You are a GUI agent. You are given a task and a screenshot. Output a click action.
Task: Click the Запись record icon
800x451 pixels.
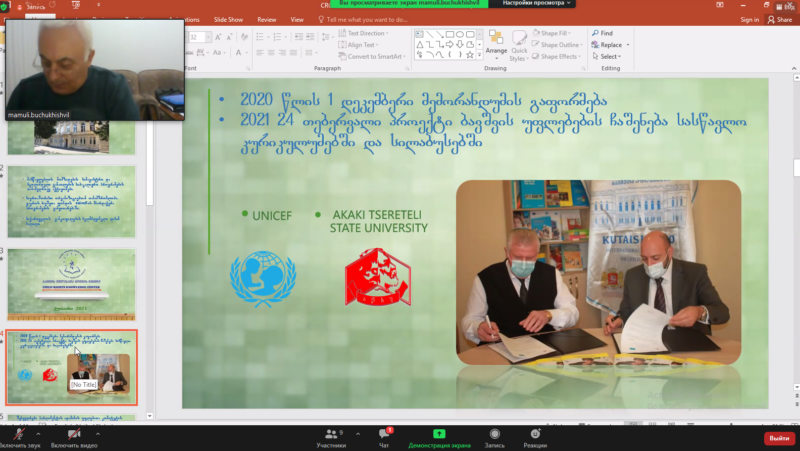[x=494, y=438]
